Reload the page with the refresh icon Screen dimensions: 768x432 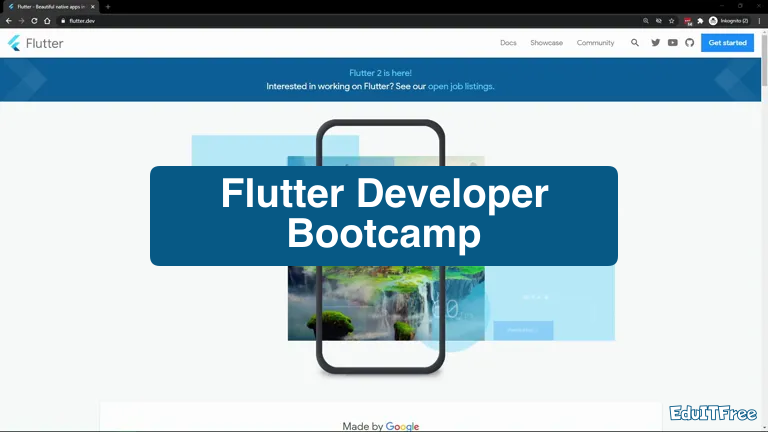click(x=34, y=21)
